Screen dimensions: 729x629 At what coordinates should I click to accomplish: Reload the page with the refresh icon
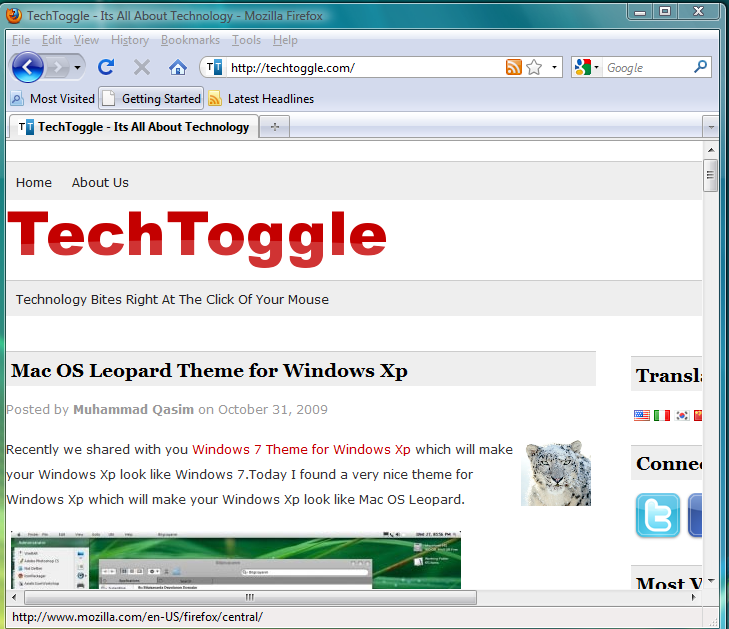coord(106,68)
